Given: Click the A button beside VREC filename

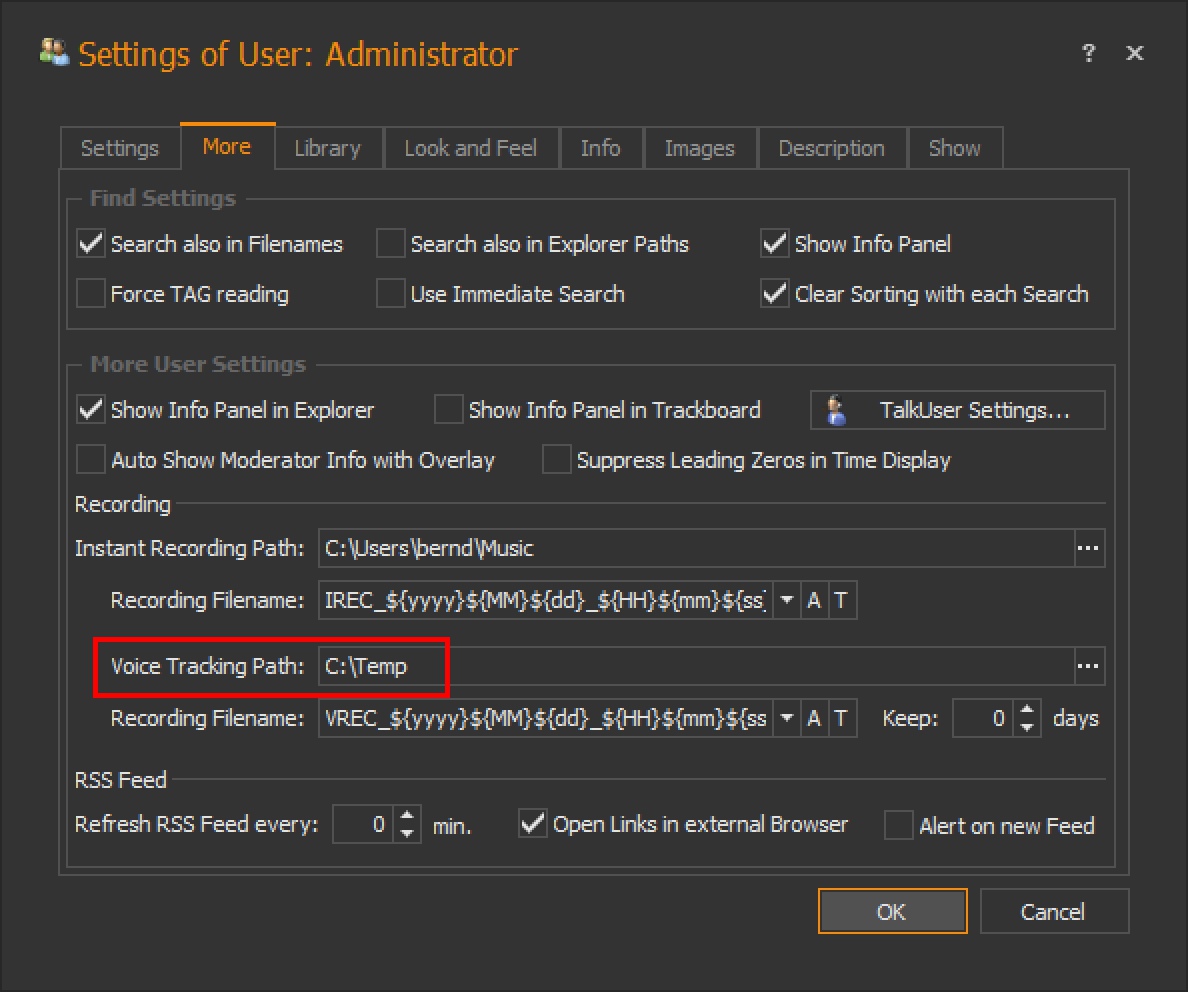Looking at the screenshot, I should pyautogui.click(x=814, y=718).
